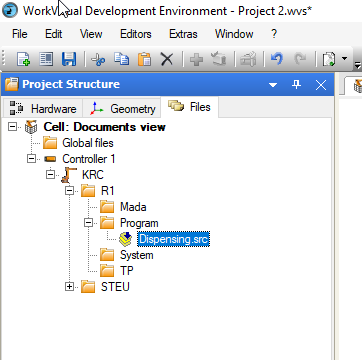Open the Editors menu
This screenshot has width=362, height=360.
coord(136,34)
